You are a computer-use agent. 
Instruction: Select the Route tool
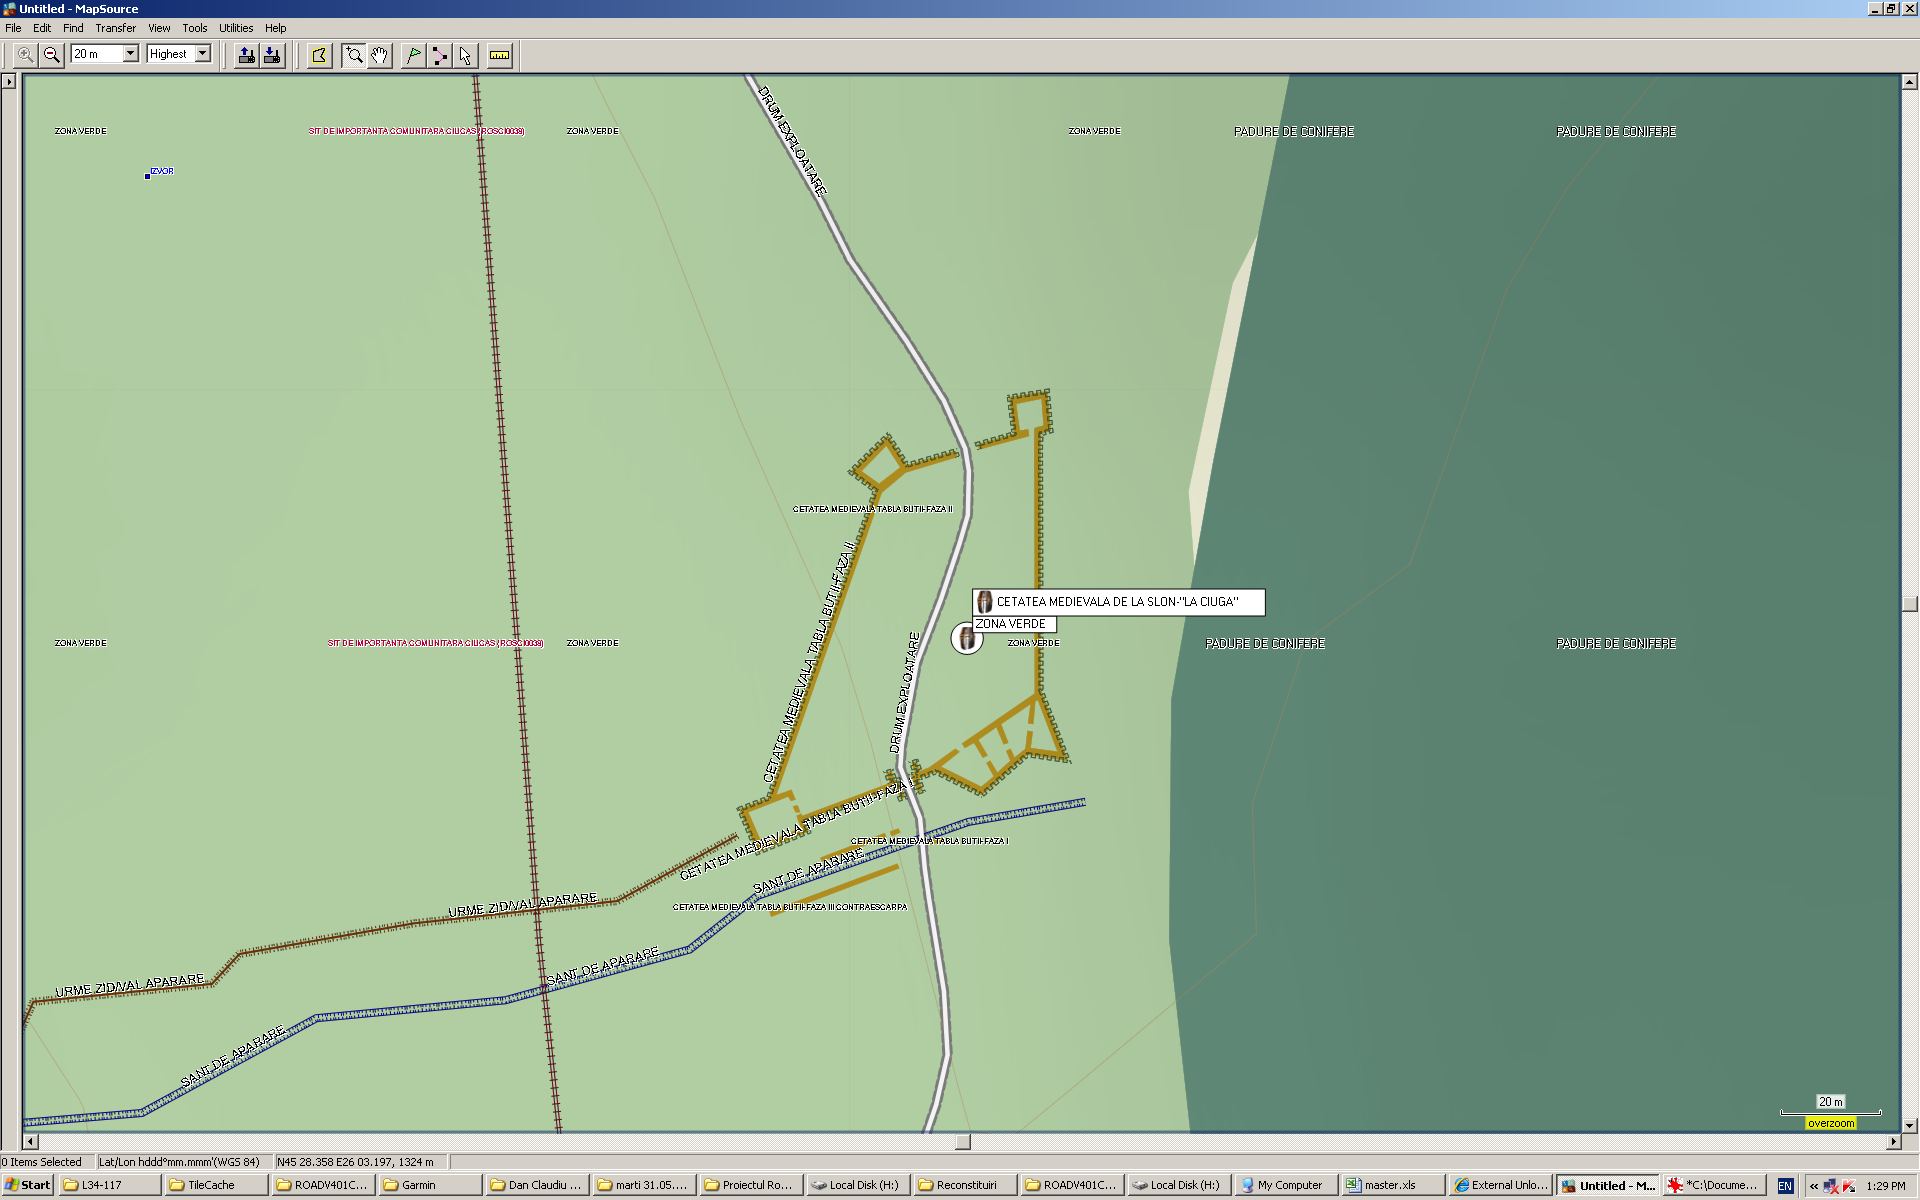[x=439, y=55]
